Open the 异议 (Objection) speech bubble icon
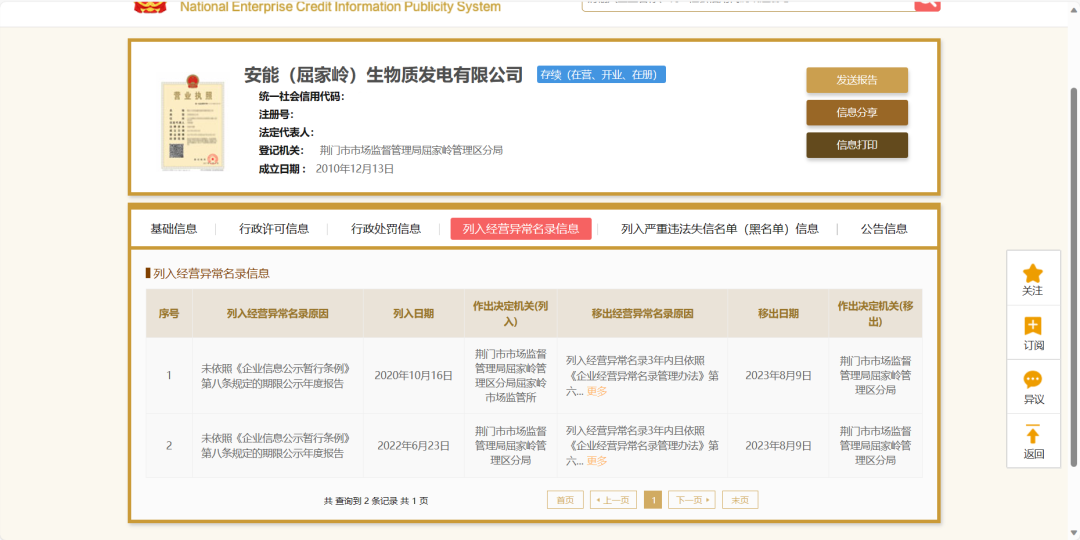Image resolution: width=1080 pixels, height=540 pixels. [1033, 380]
